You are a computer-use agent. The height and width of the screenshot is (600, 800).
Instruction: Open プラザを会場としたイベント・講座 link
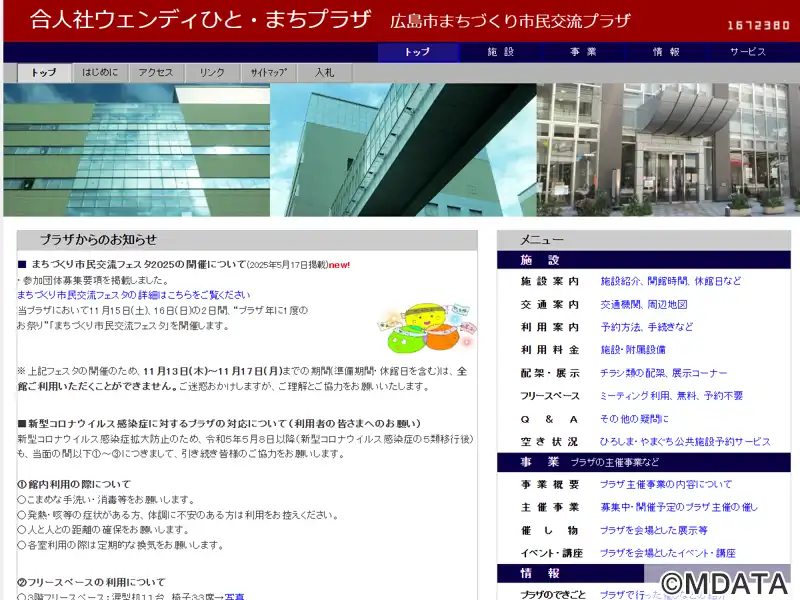pos(668,553)
